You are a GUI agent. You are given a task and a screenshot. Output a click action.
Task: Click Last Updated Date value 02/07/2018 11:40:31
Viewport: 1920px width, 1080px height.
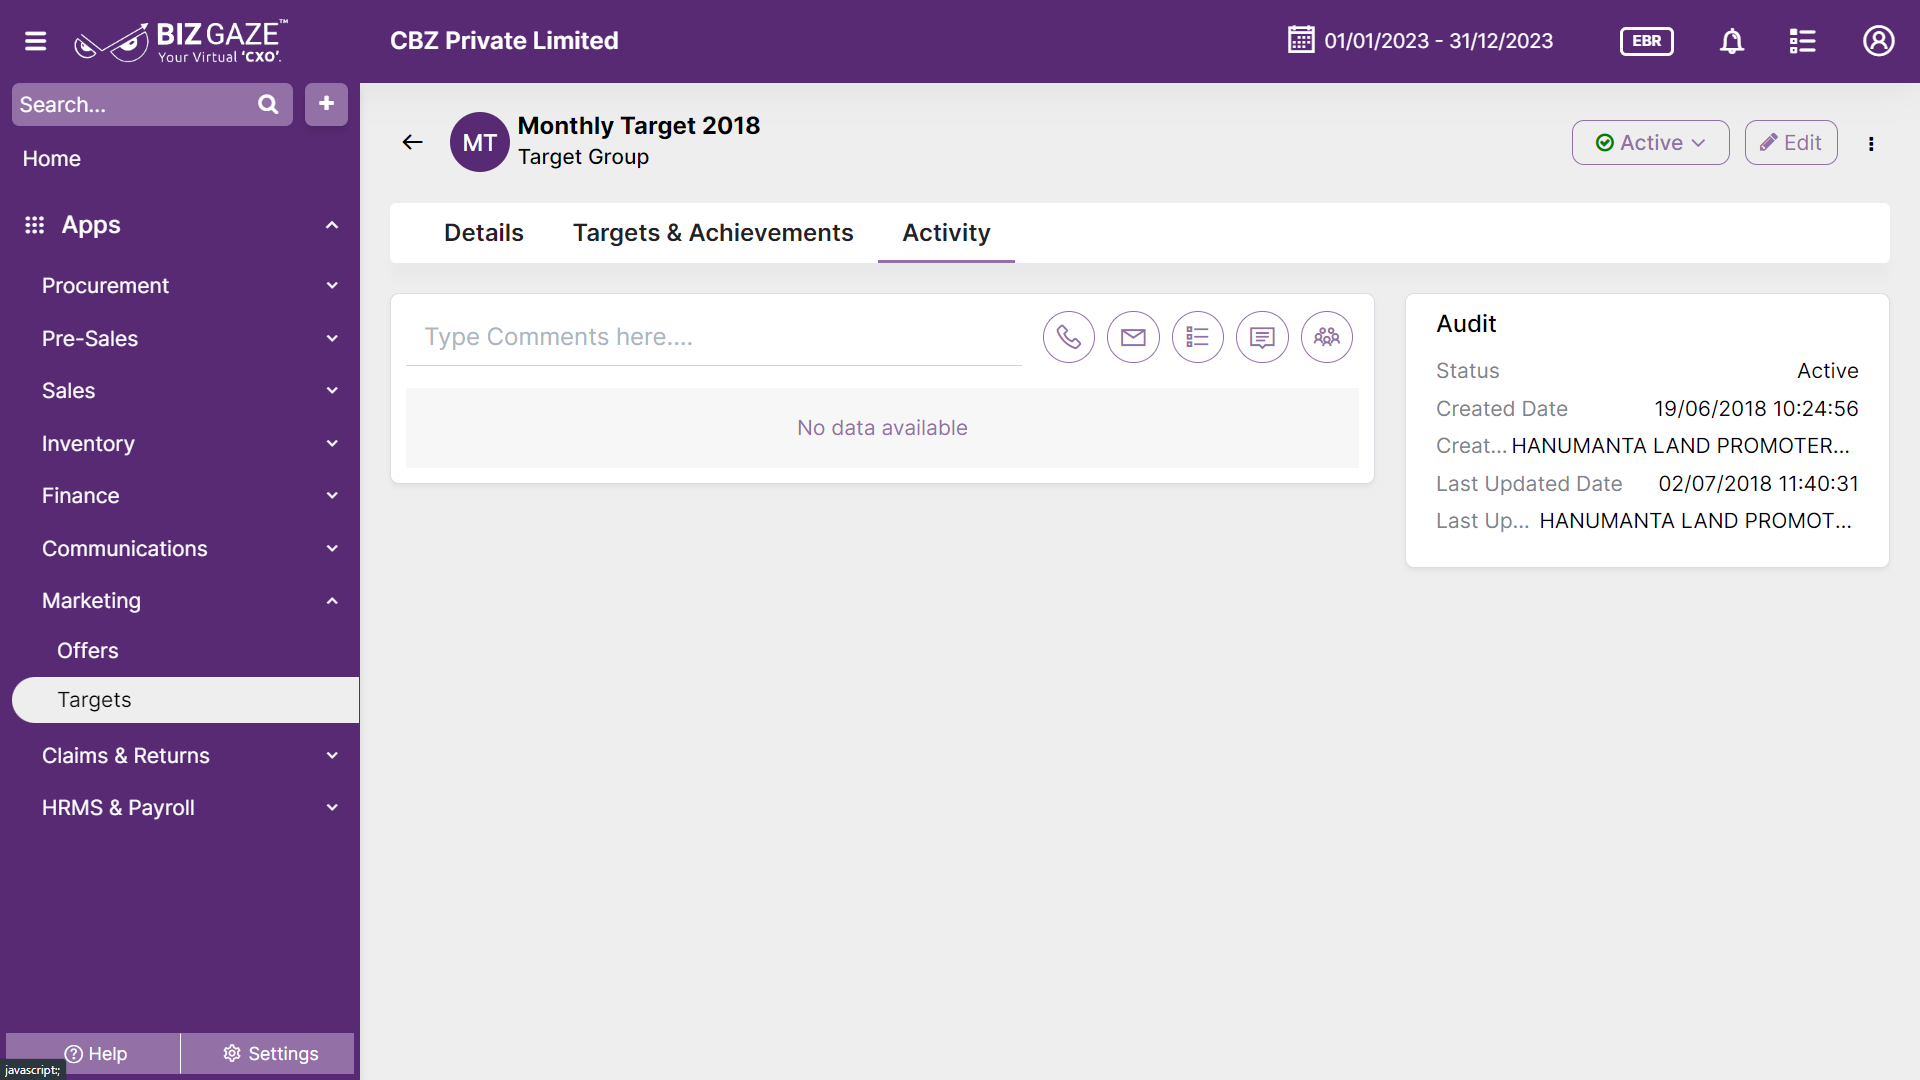(x=1758, y=484)
